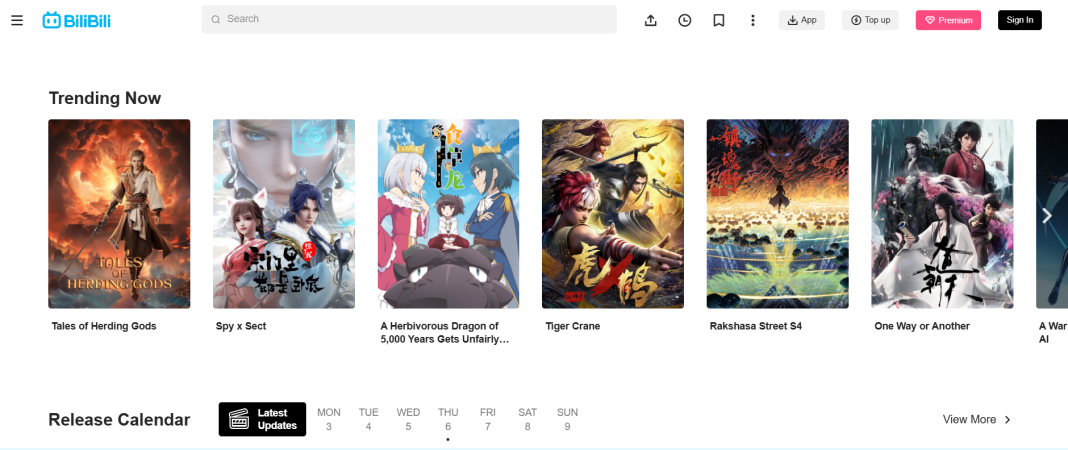Expand View More in Release Calendar
The height and width of the screenshot is (450, 1068).
977,419
